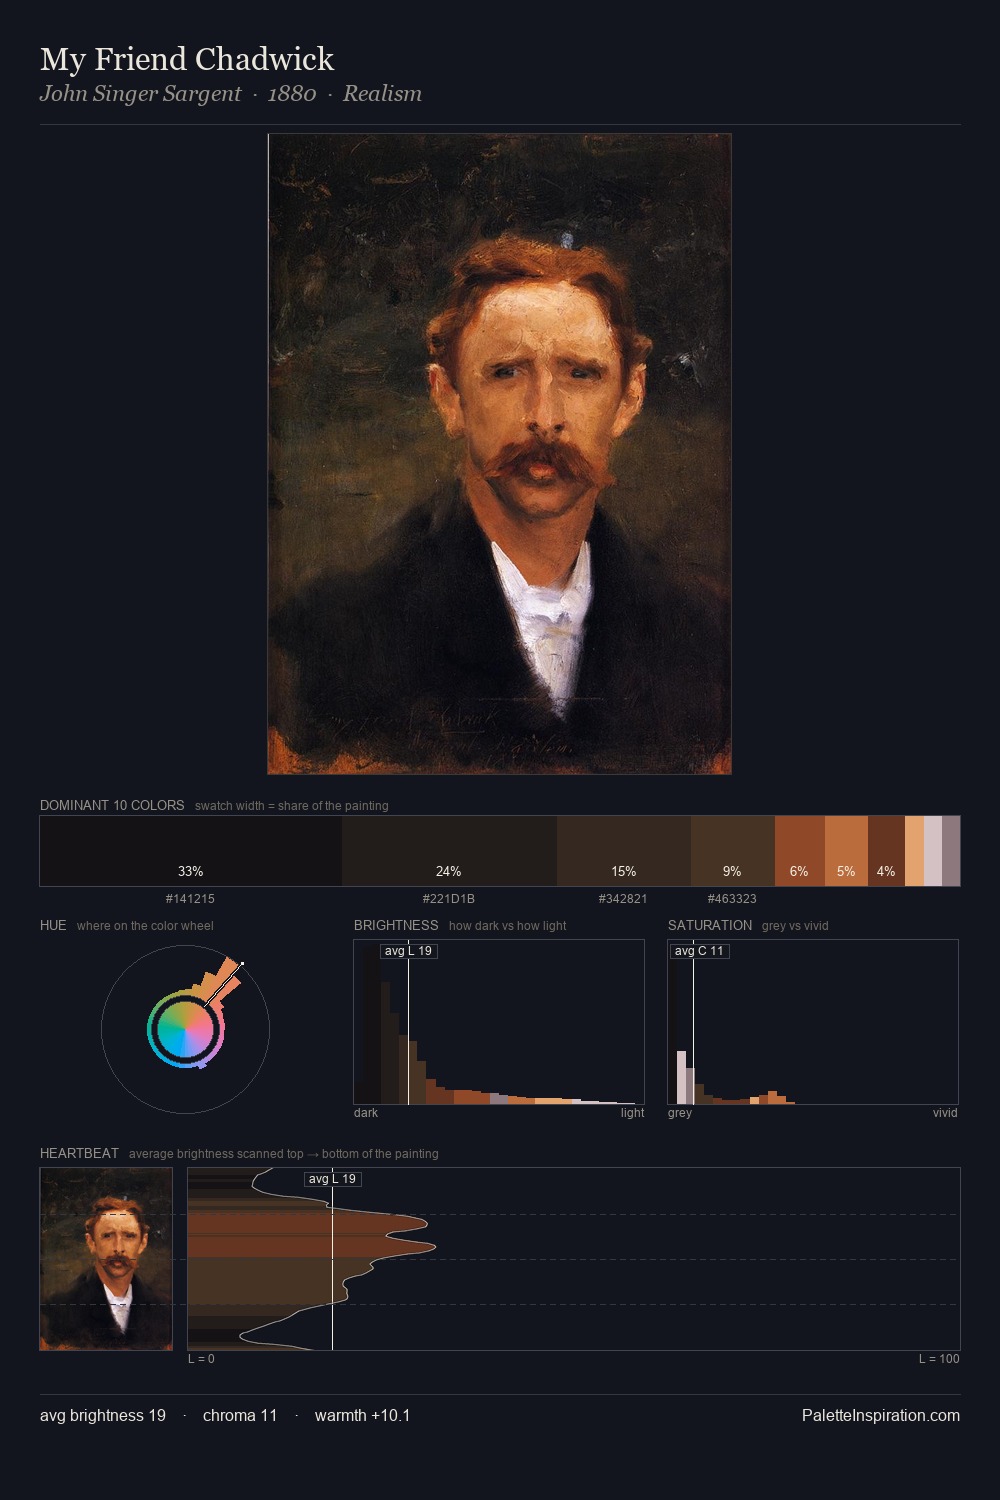This screenshot has height=1500, width=1000.
Task: Click the title 'My Friend Chadwick'
Action: [x=187, y=59]
